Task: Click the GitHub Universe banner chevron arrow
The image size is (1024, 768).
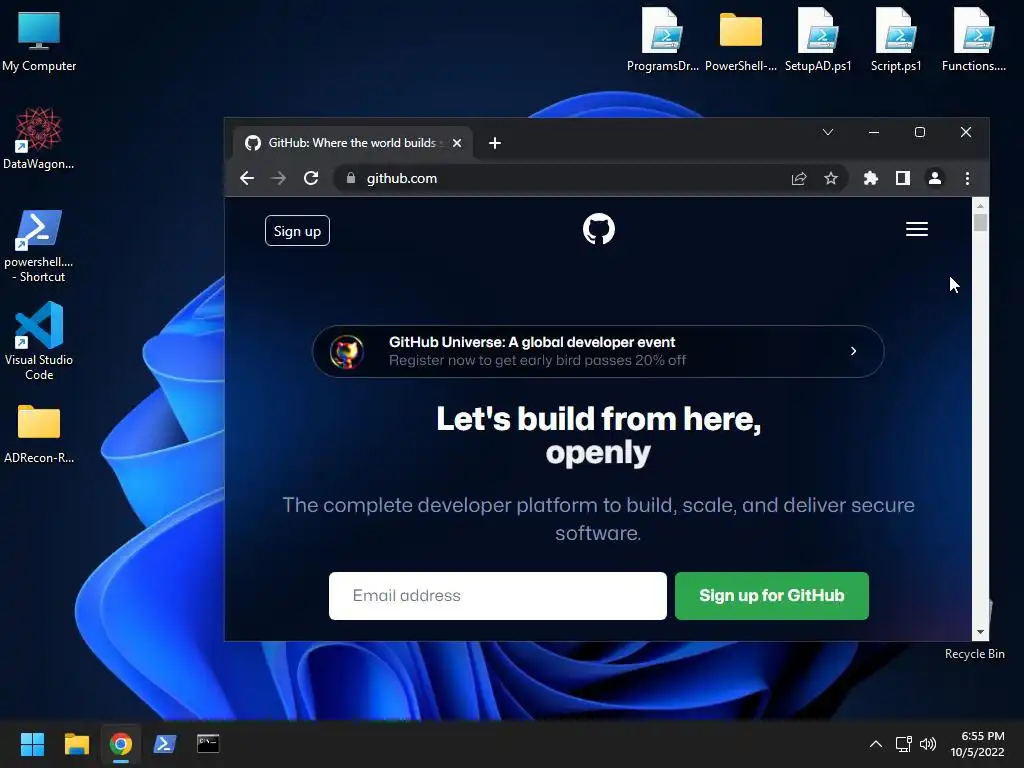Action: coord(853,351)
